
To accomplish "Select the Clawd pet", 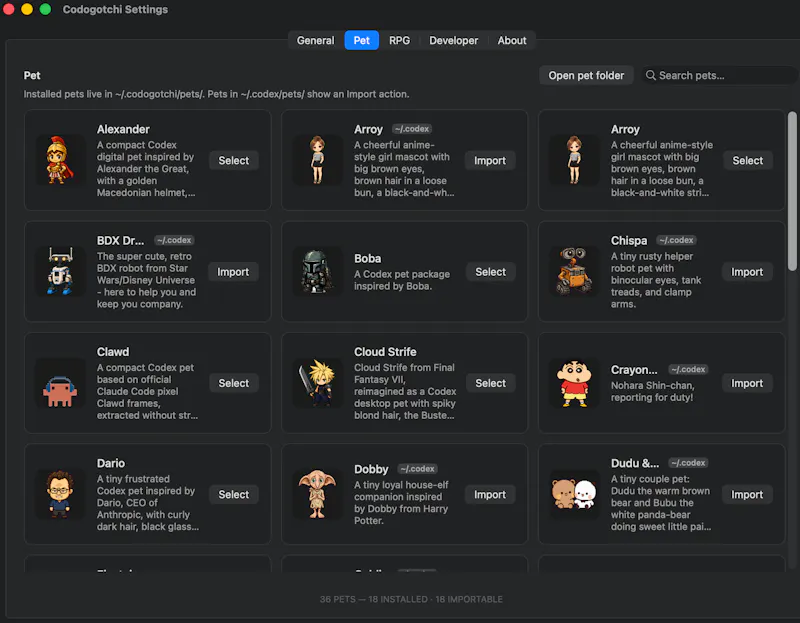I will pyautogui.click(x=234, y=383).
